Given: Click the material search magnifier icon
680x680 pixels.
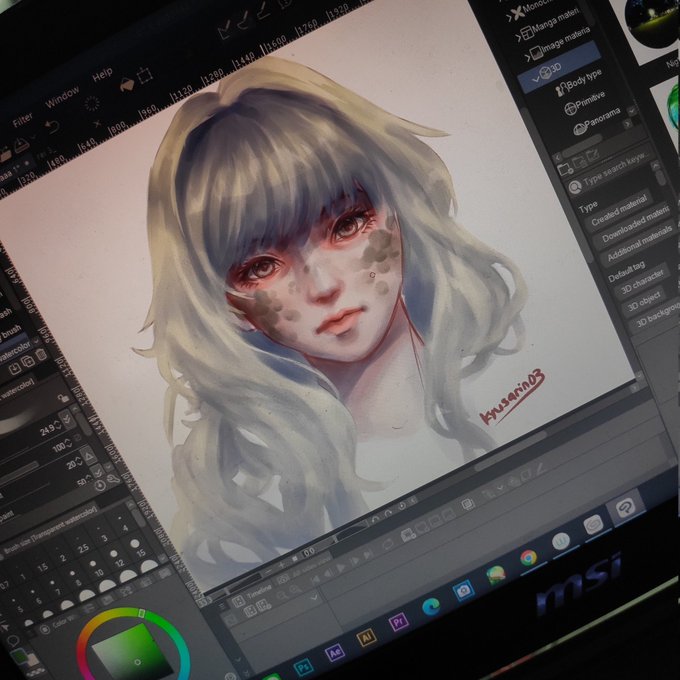Looking at the screenshot, I should coord(575,186).
